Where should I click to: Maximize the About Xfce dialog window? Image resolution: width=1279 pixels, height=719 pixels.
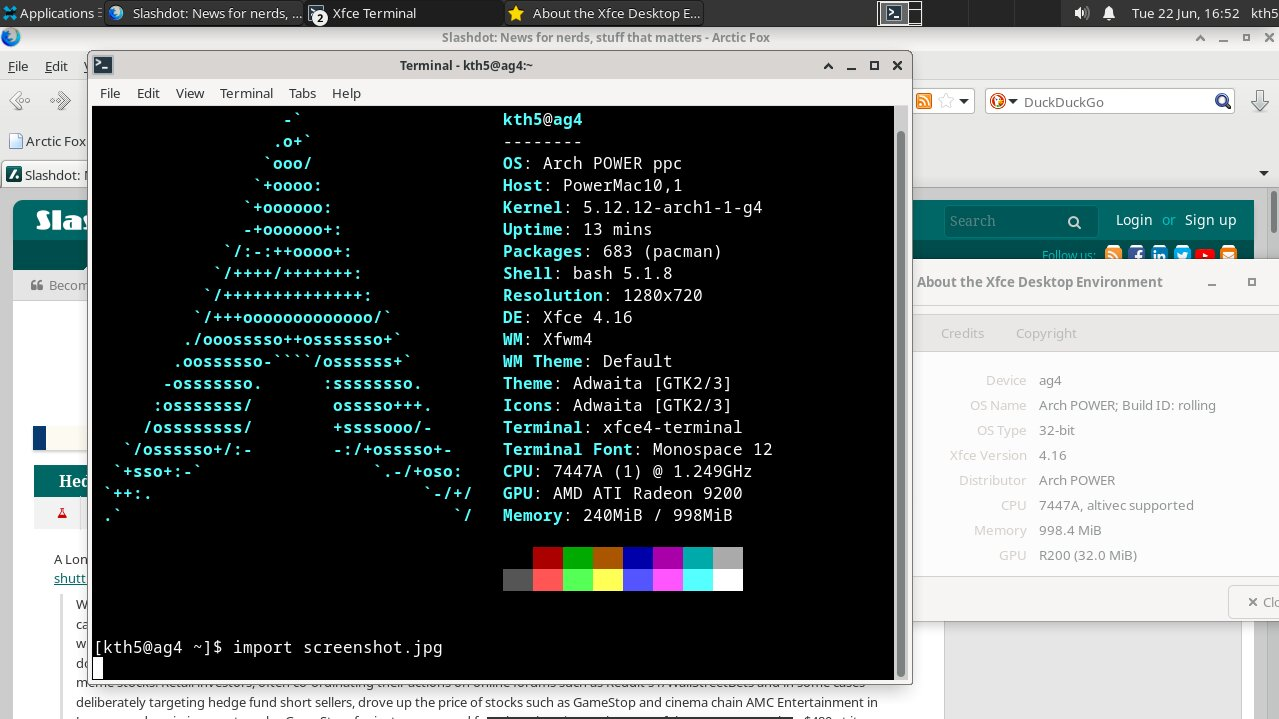[x=1252, y=282]
